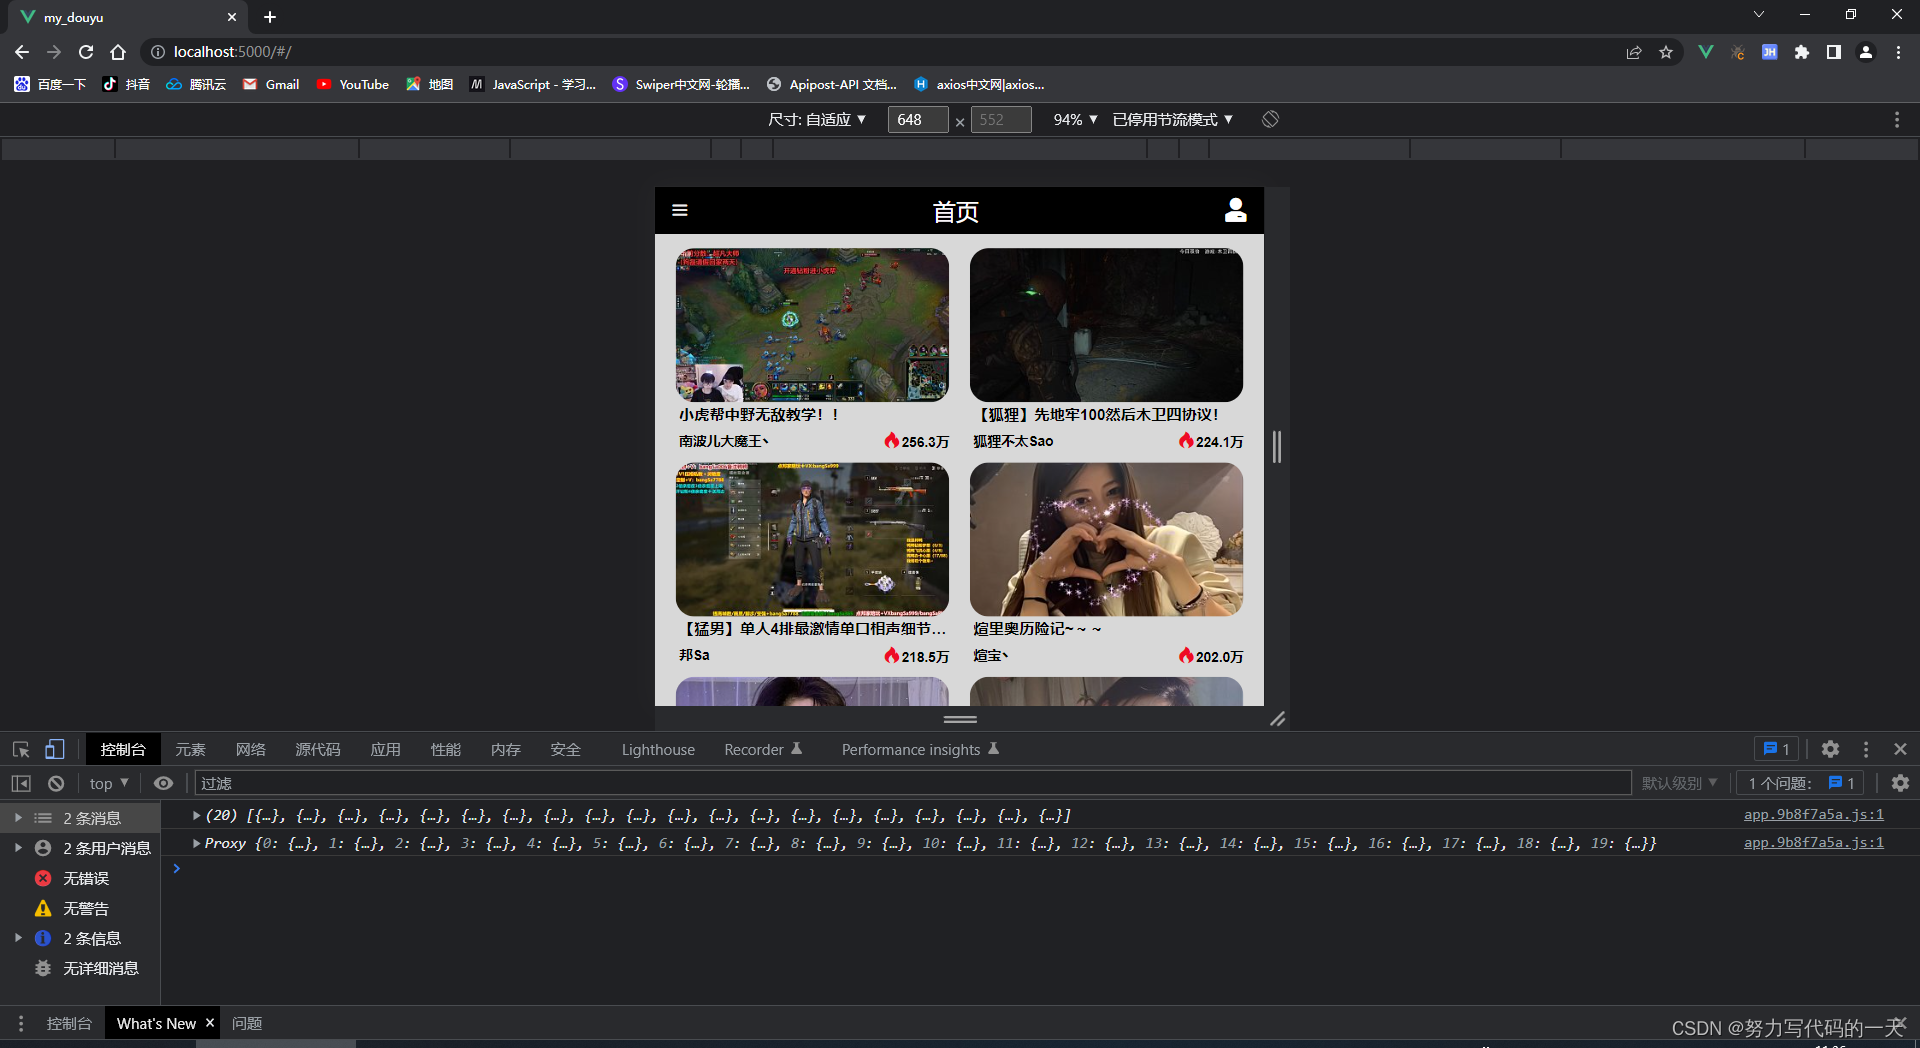This screenshot has width=1920, height=1048.
Task: Expand the logged Proxy object
Action: [197, 843]
